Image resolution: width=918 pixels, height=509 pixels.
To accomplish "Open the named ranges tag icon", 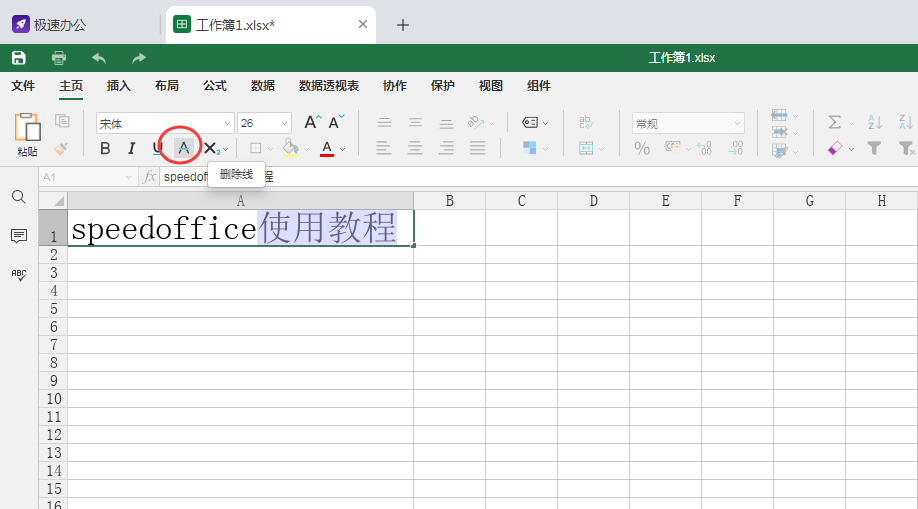I will click(530, 122).
